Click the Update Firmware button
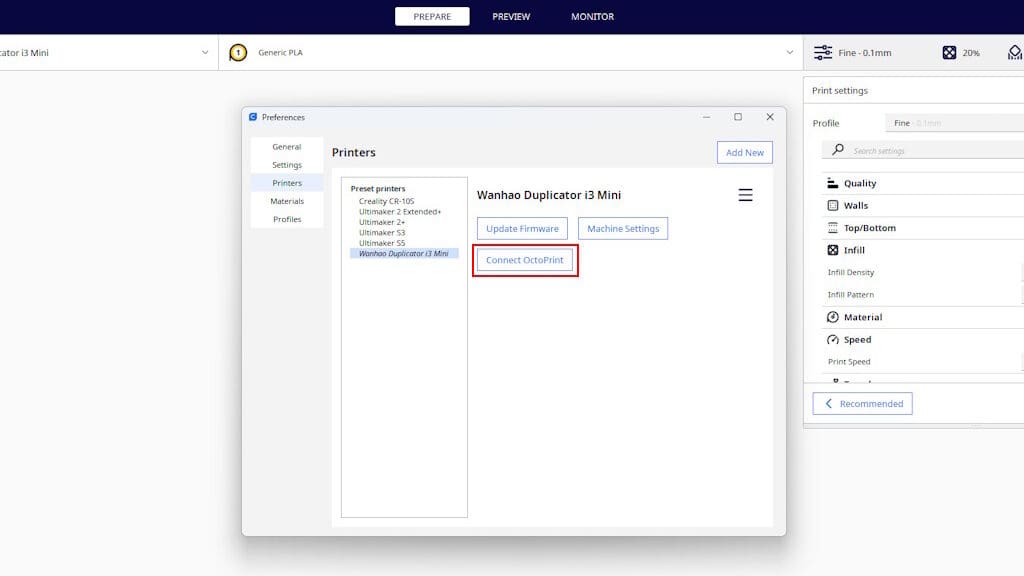1024x576 pixels. tap(522, 229)
